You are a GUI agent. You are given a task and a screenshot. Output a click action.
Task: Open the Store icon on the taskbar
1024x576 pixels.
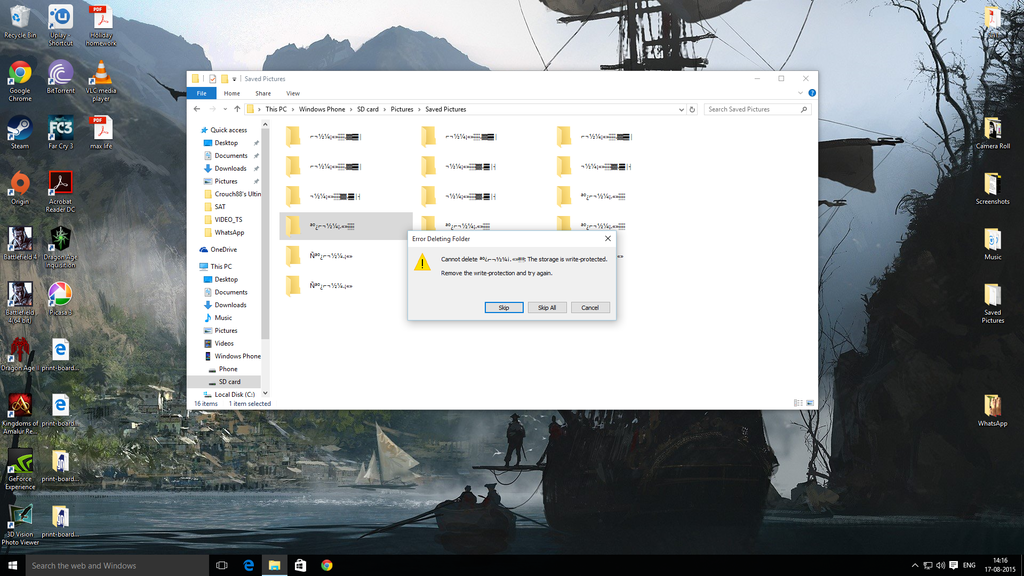[300, 566]
